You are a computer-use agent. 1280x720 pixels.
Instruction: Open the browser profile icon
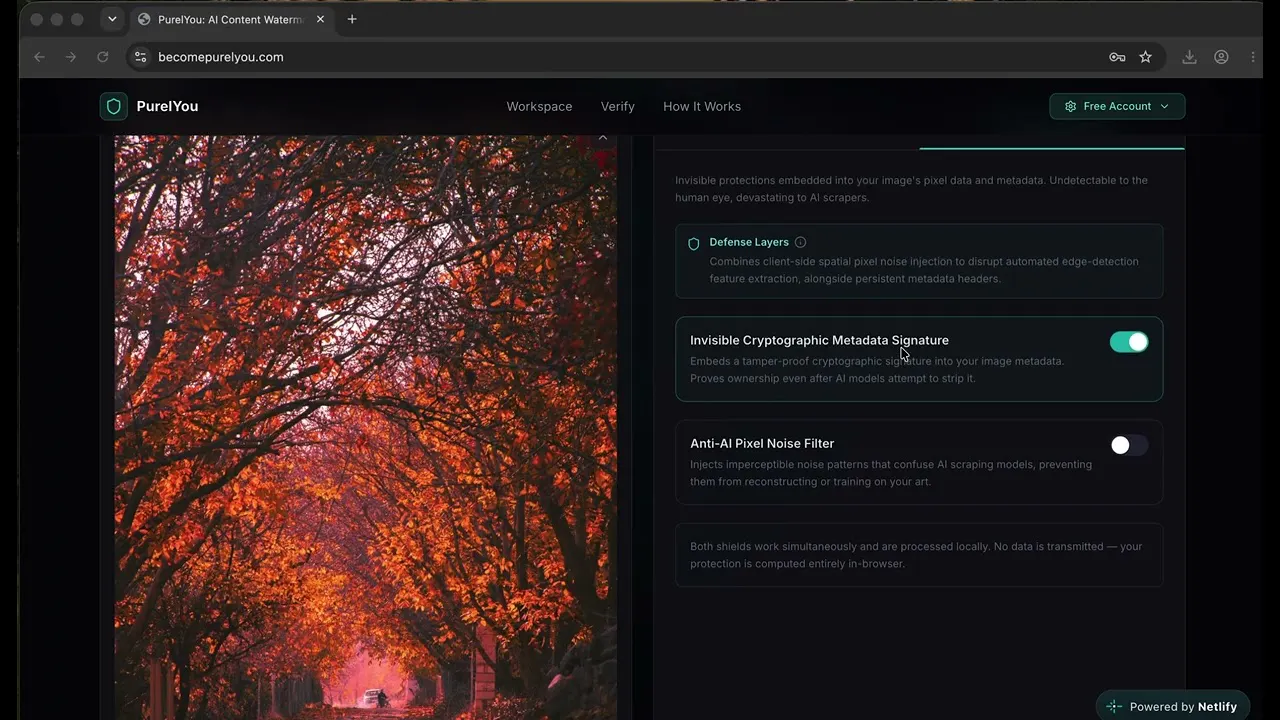[x=1221, y=57]
